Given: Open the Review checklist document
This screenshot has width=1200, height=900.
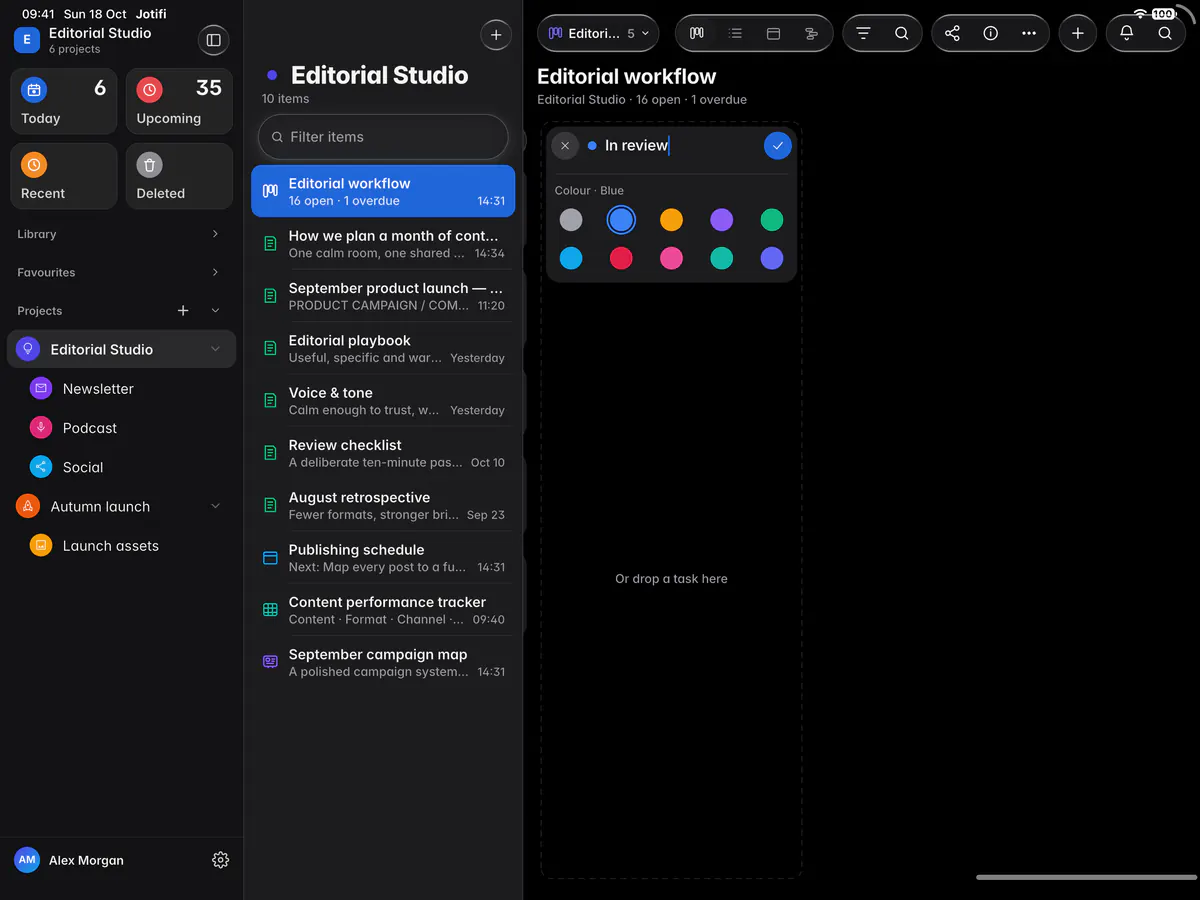Looking at the screenshot, I should pyautogui.click(x=383, y=453).
